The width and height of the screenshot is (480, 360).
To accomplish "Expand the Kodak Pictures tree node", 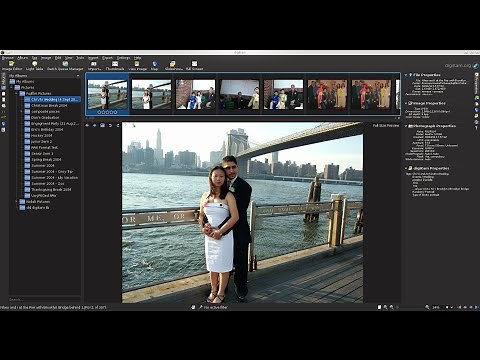I will click(x=16, y=202).
